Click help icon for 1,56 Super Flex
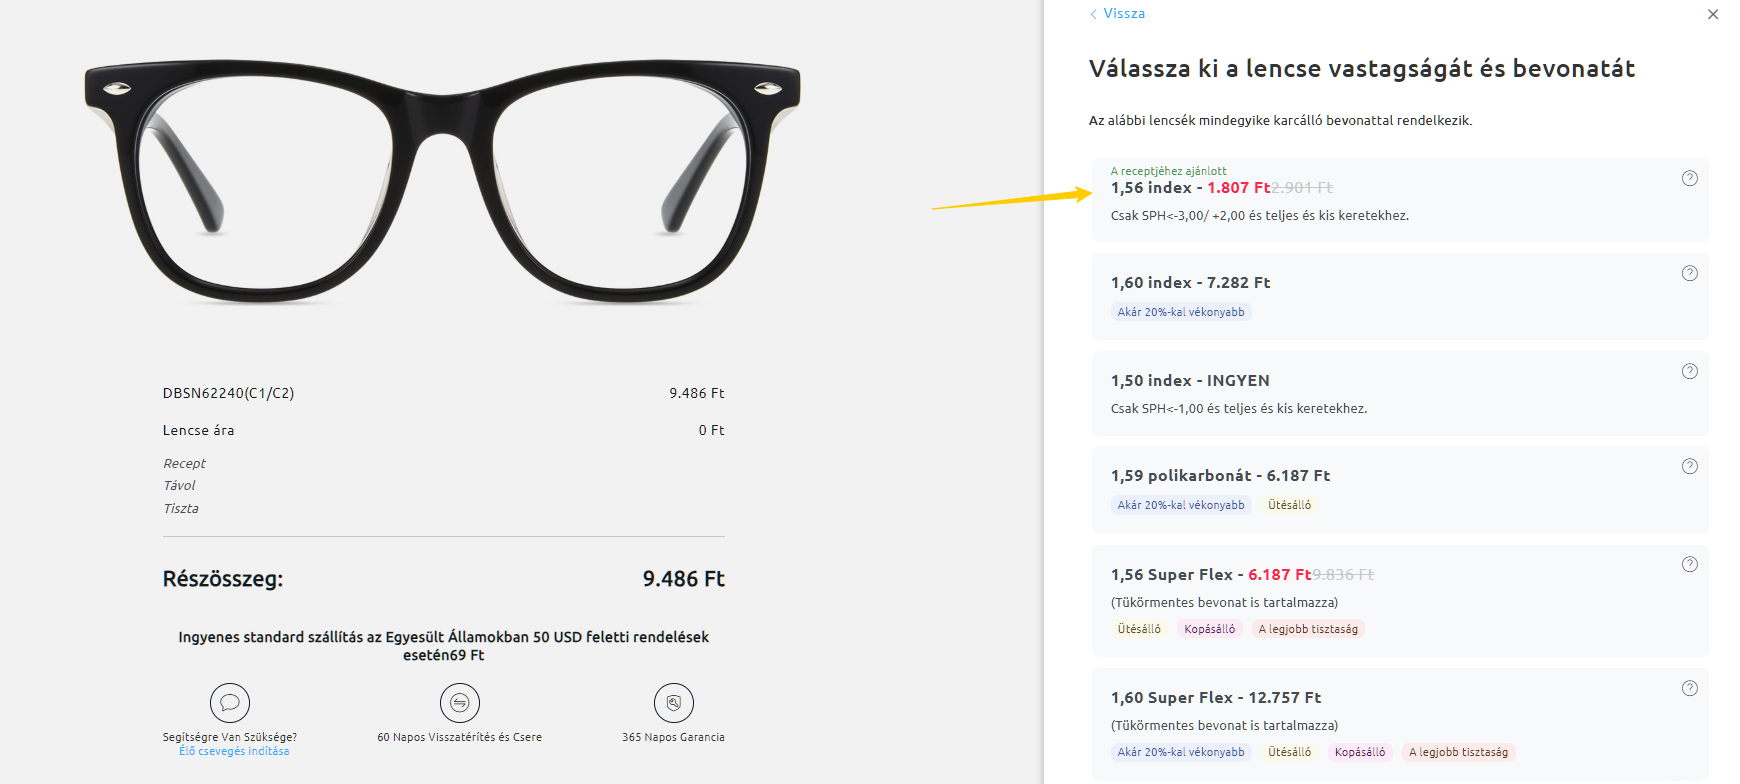The image size is (1740, 784). coord(1689,564)
